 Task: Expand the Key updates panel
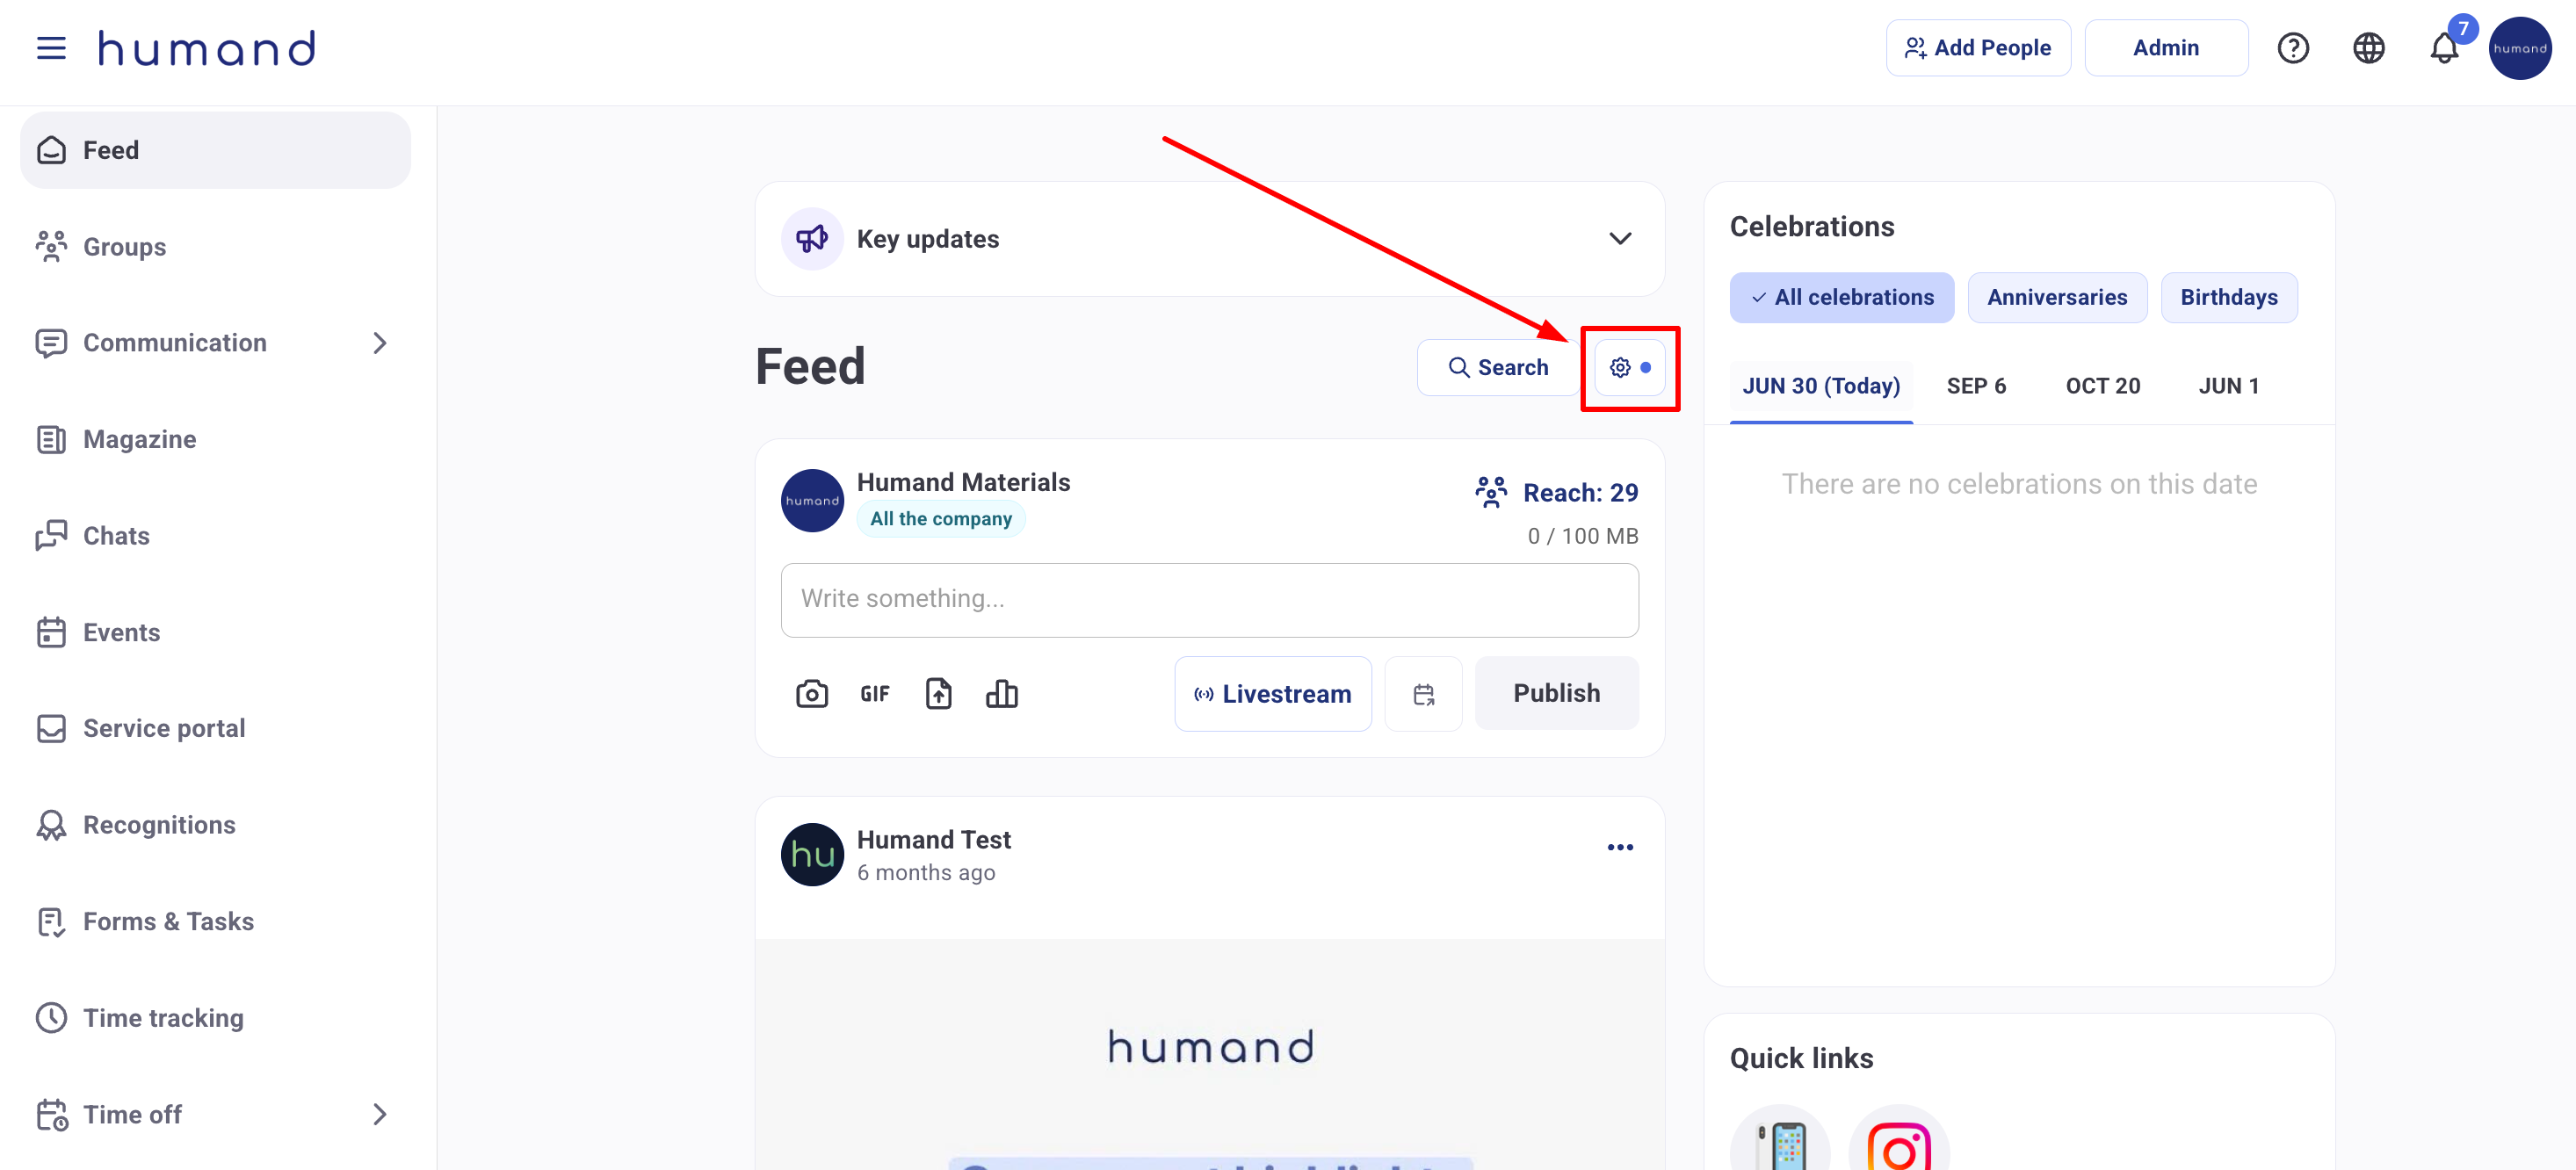point(1619,239)
